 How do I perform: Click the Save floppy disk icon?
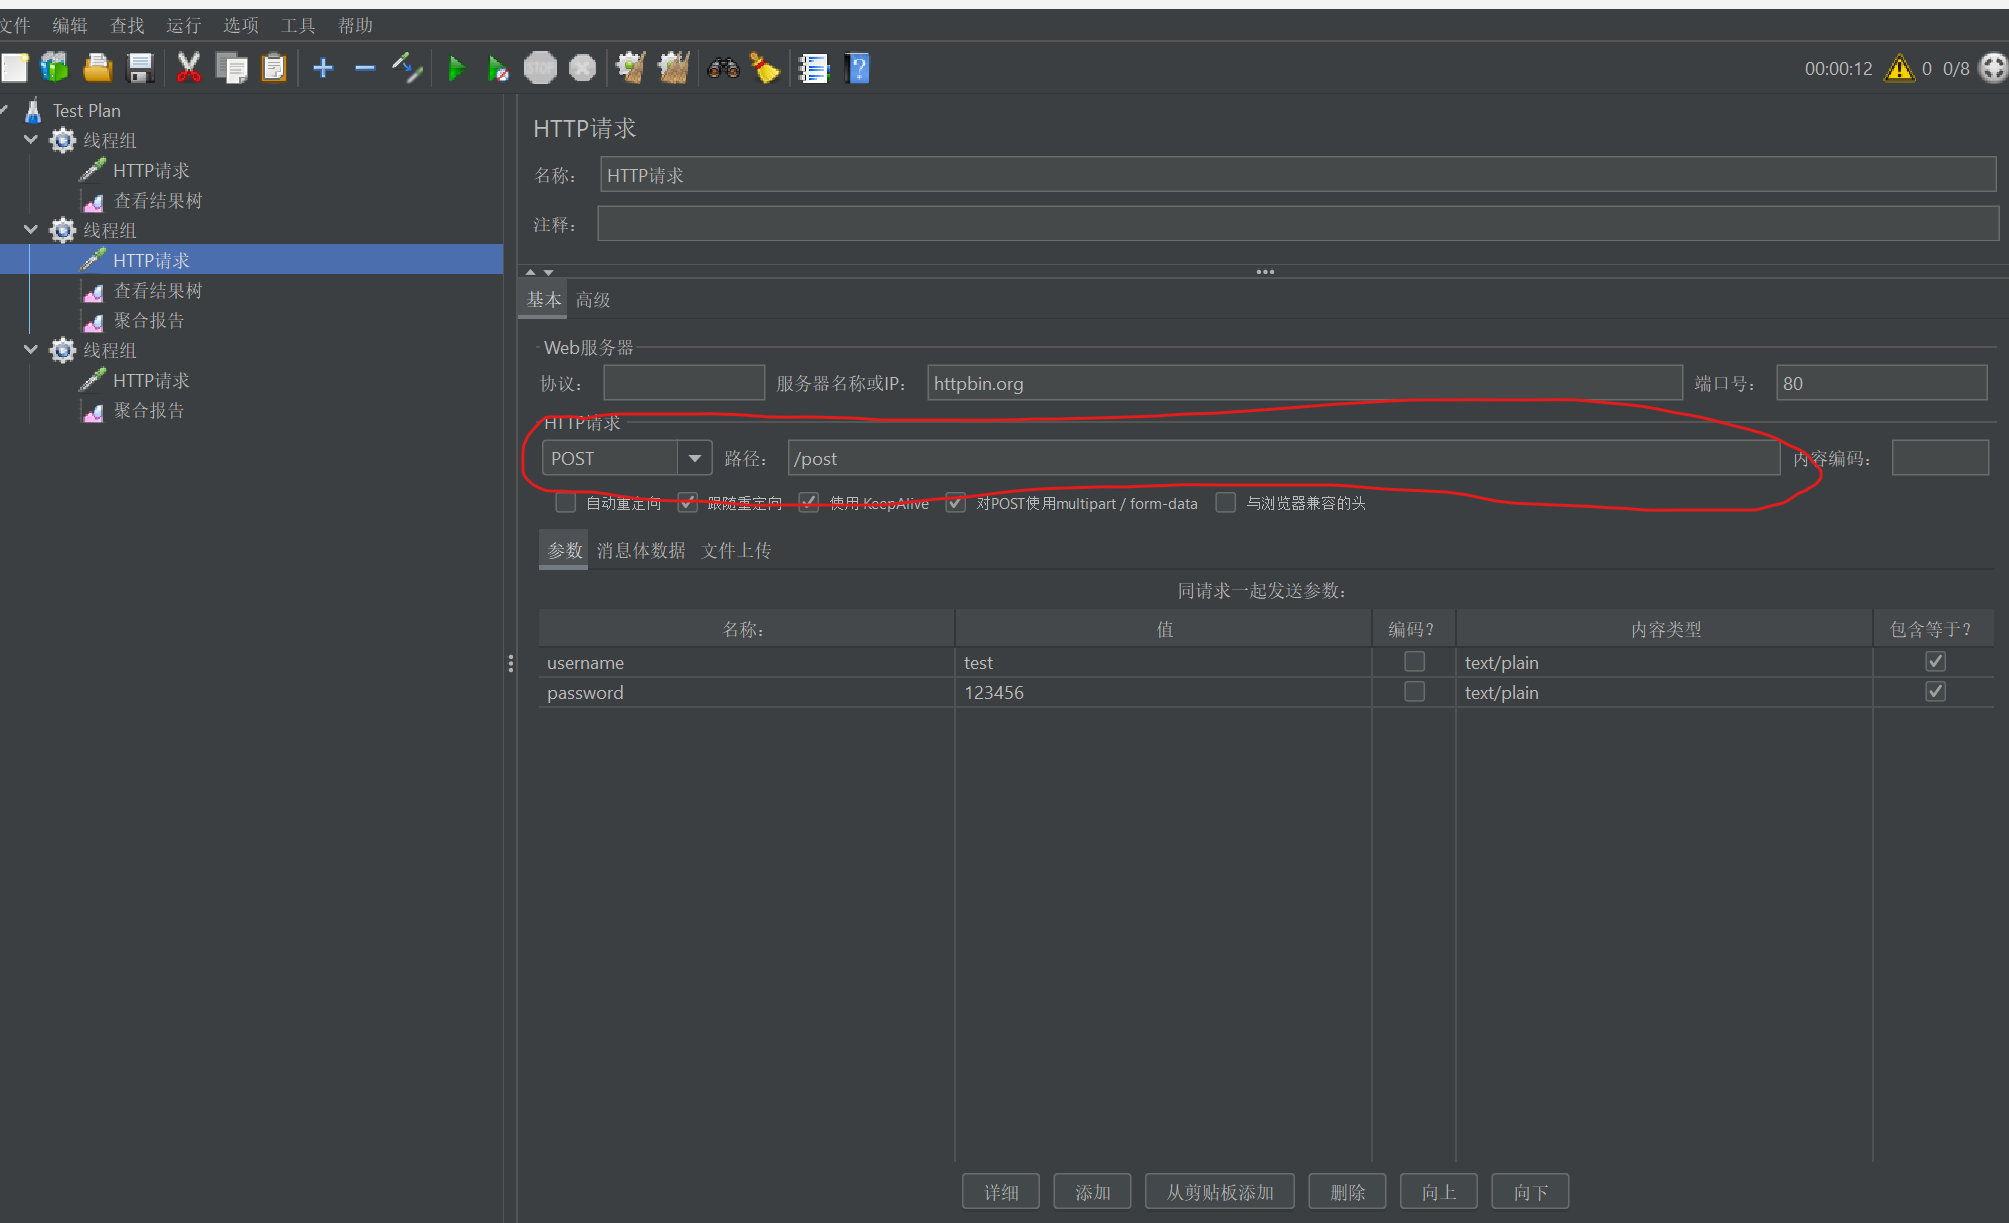(140, 68)
